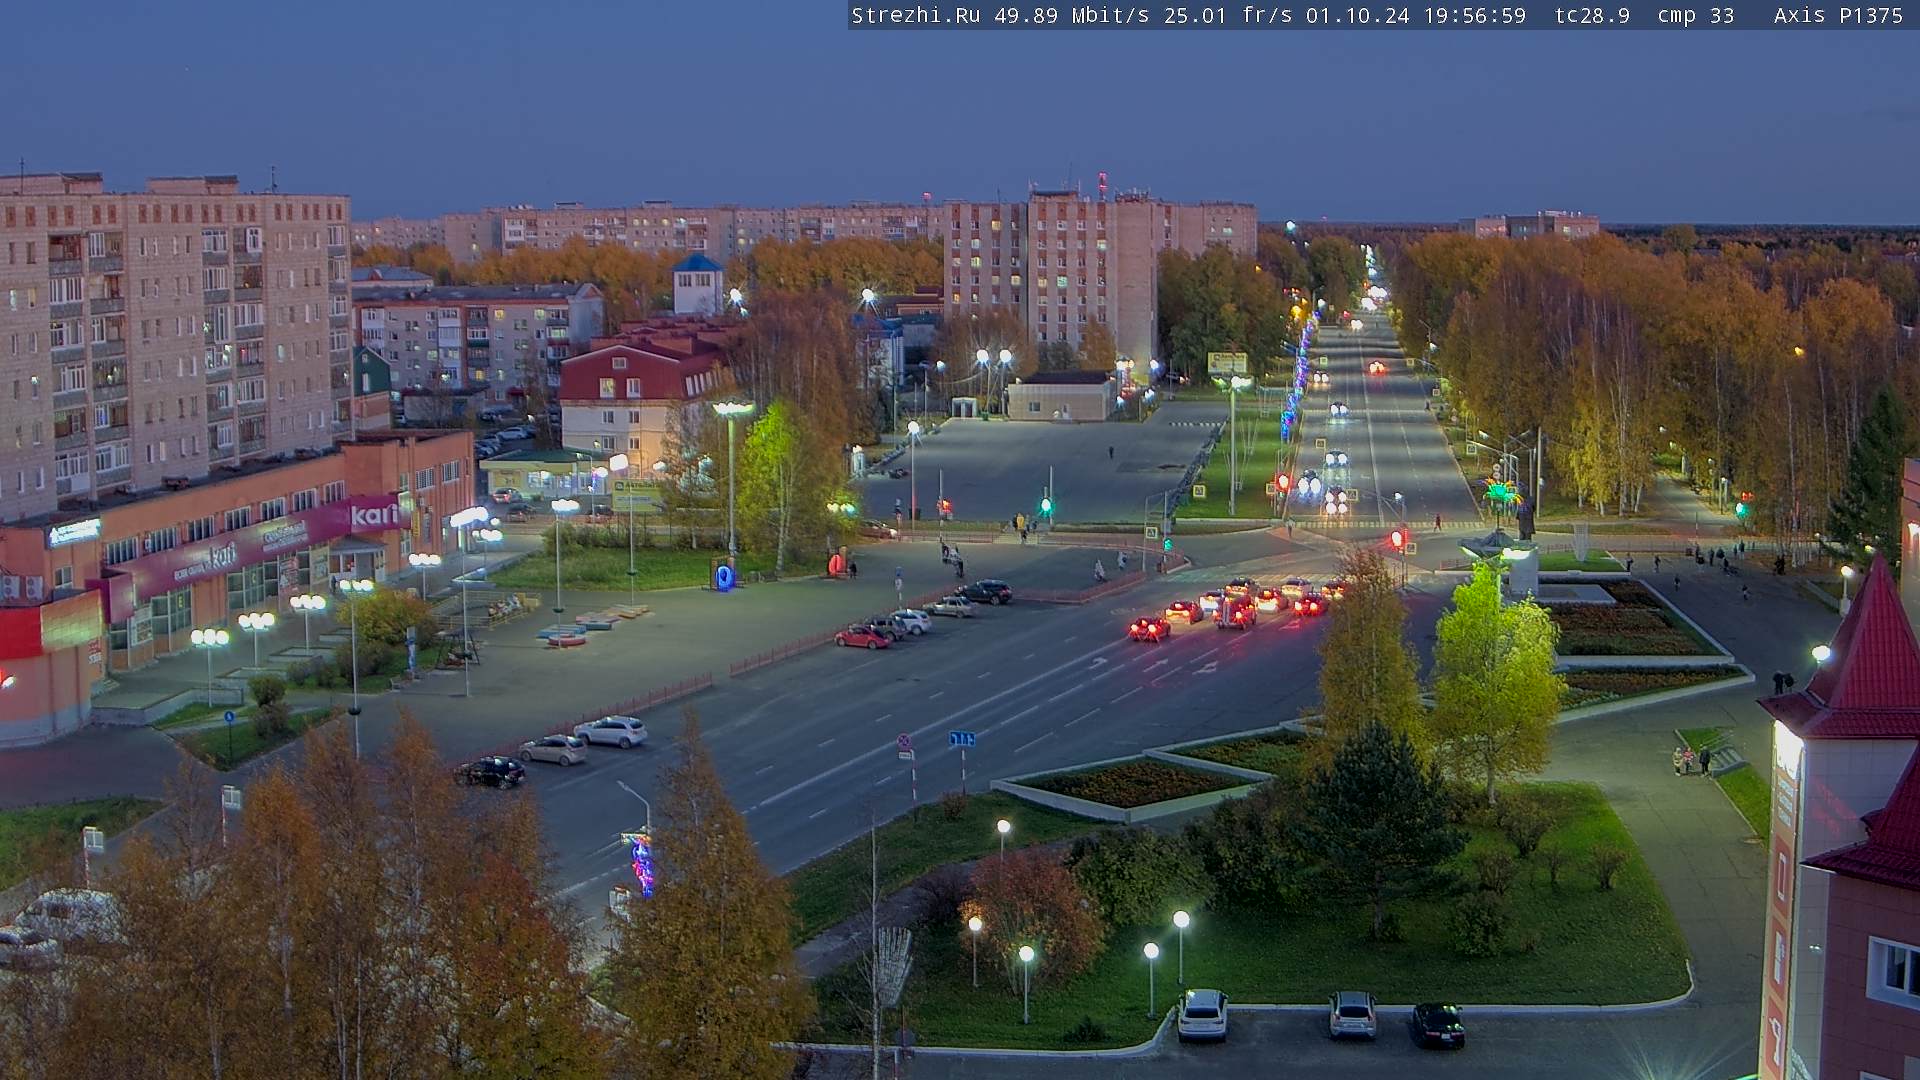Select the "Axis P1375" camera model text
Image resolution: width=1920 pixels, height=1080 pixels.
pyautogui.click(x=1838, y=15)
